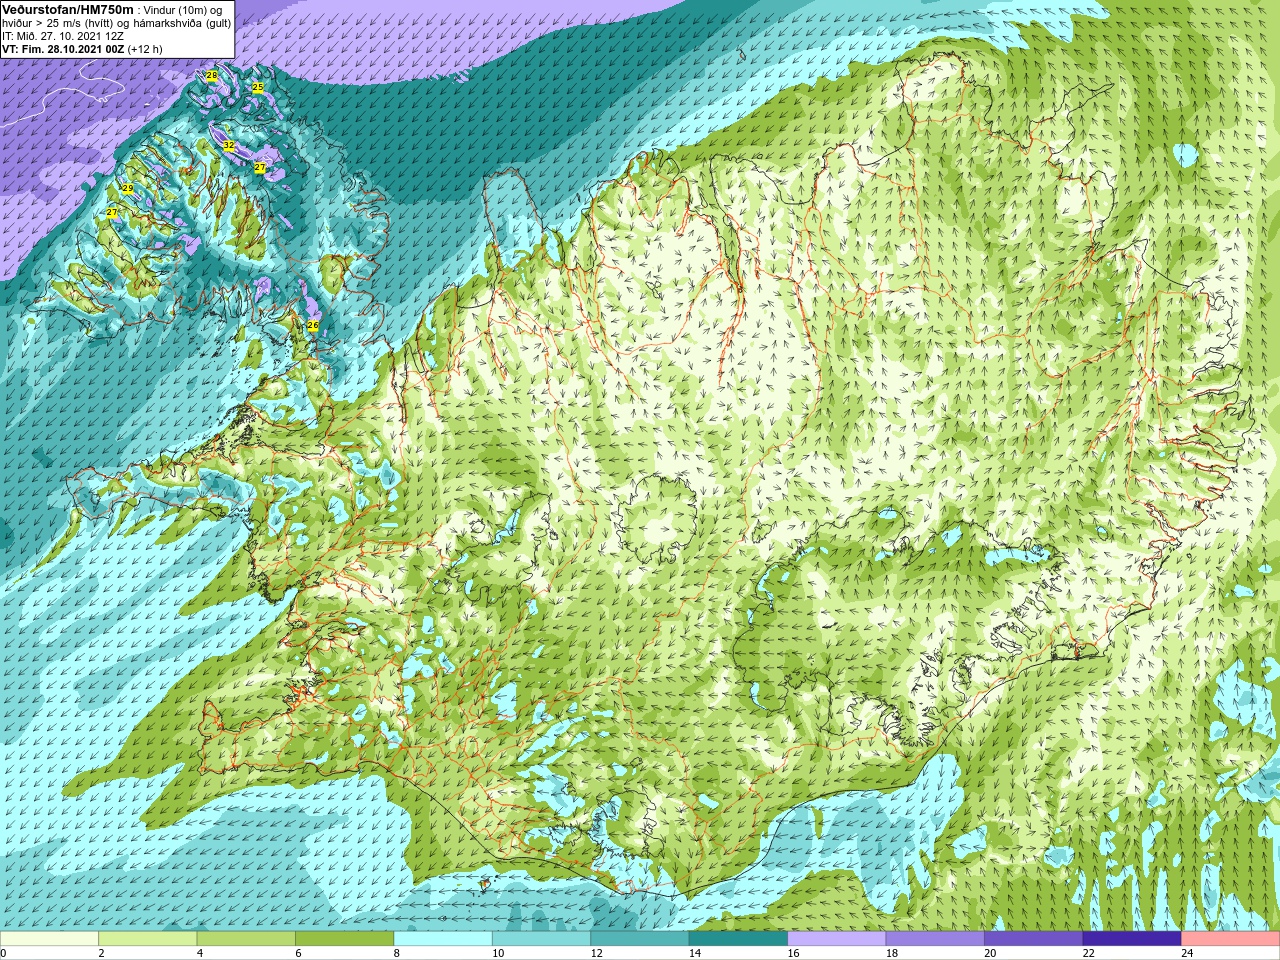Click the scale value 6
This screenshot has width=1280, height=960.
[x=298, y=953]
